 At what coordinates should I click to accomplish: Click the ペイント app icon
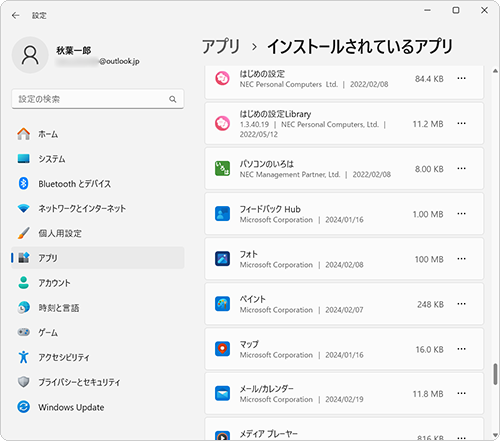222,304
